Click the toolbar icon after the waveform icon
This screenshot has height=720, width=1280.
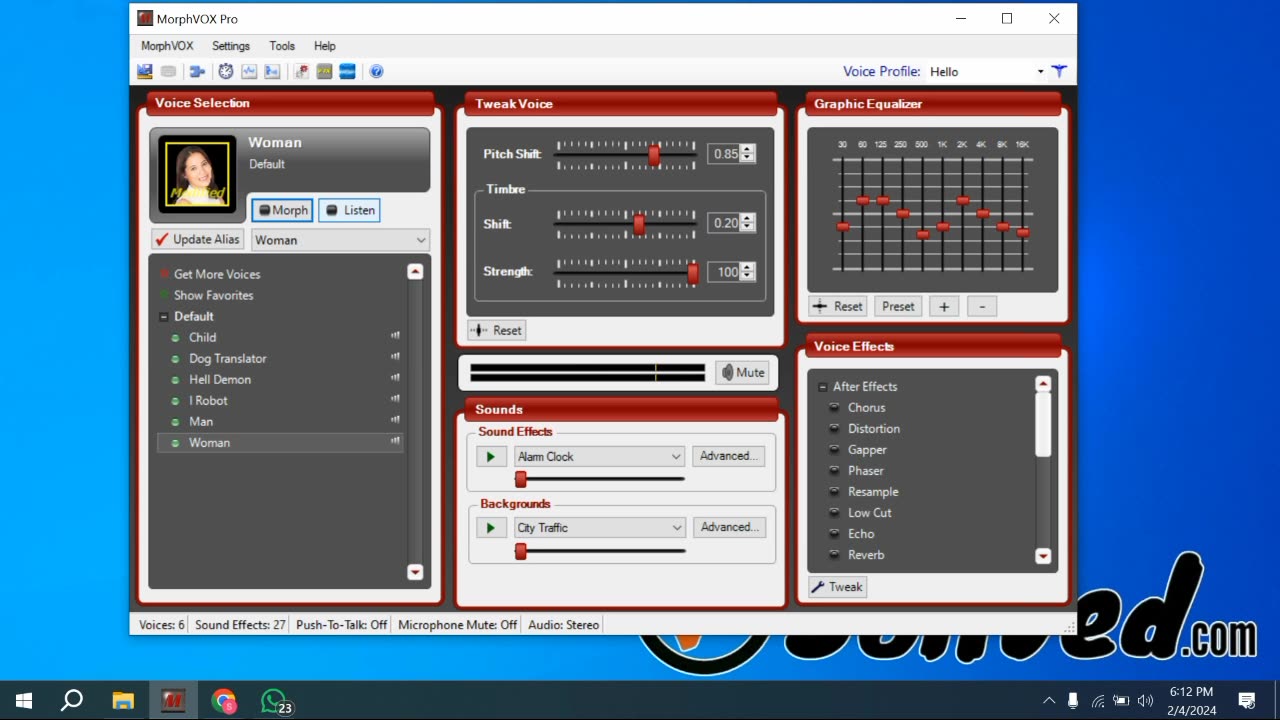272,71
